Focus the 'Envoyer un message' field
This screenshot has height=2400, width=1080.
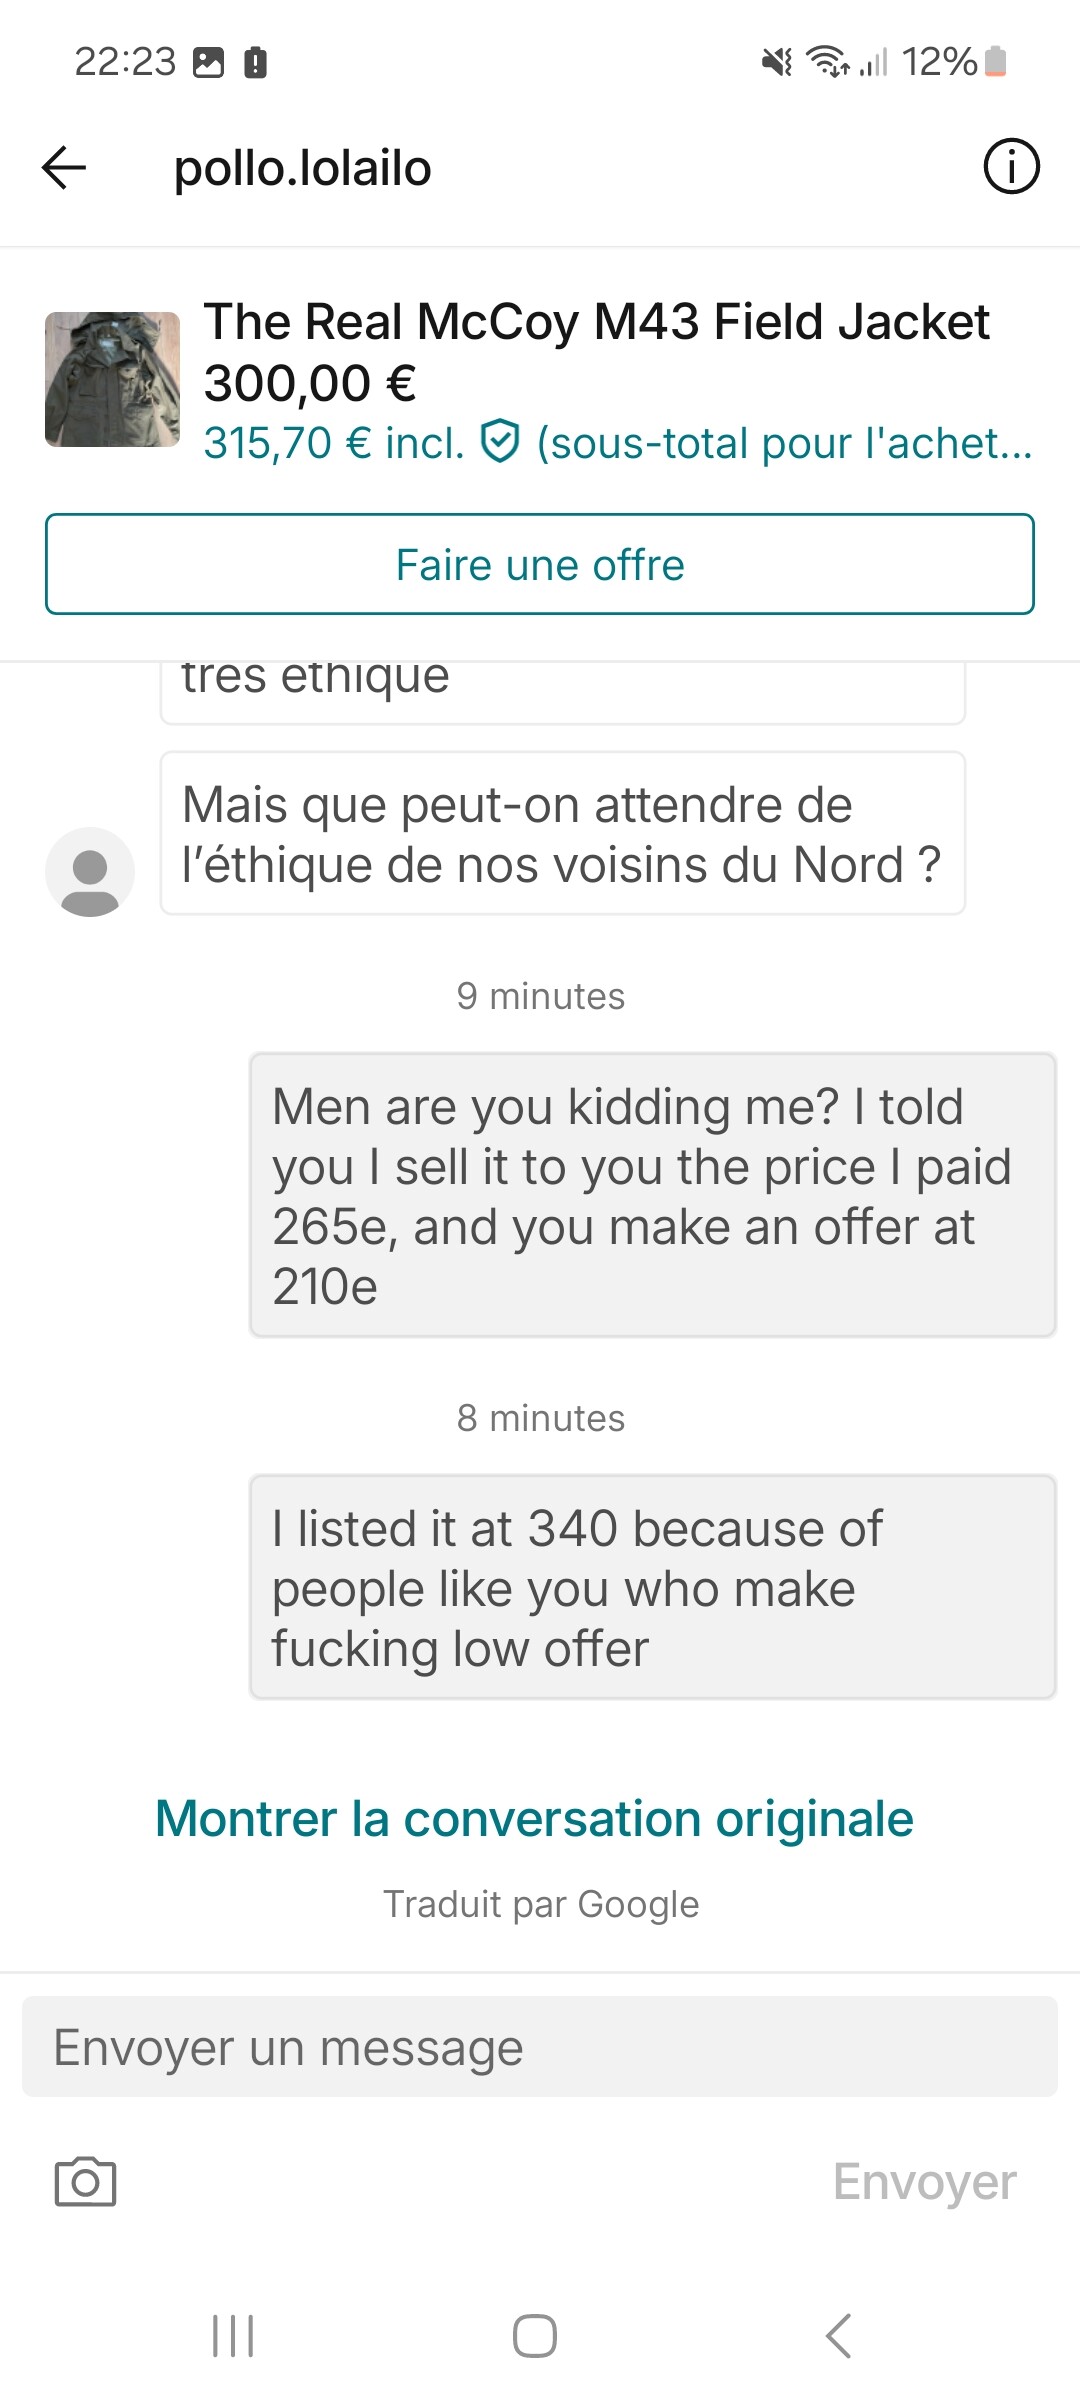(x=540, y=2047)
